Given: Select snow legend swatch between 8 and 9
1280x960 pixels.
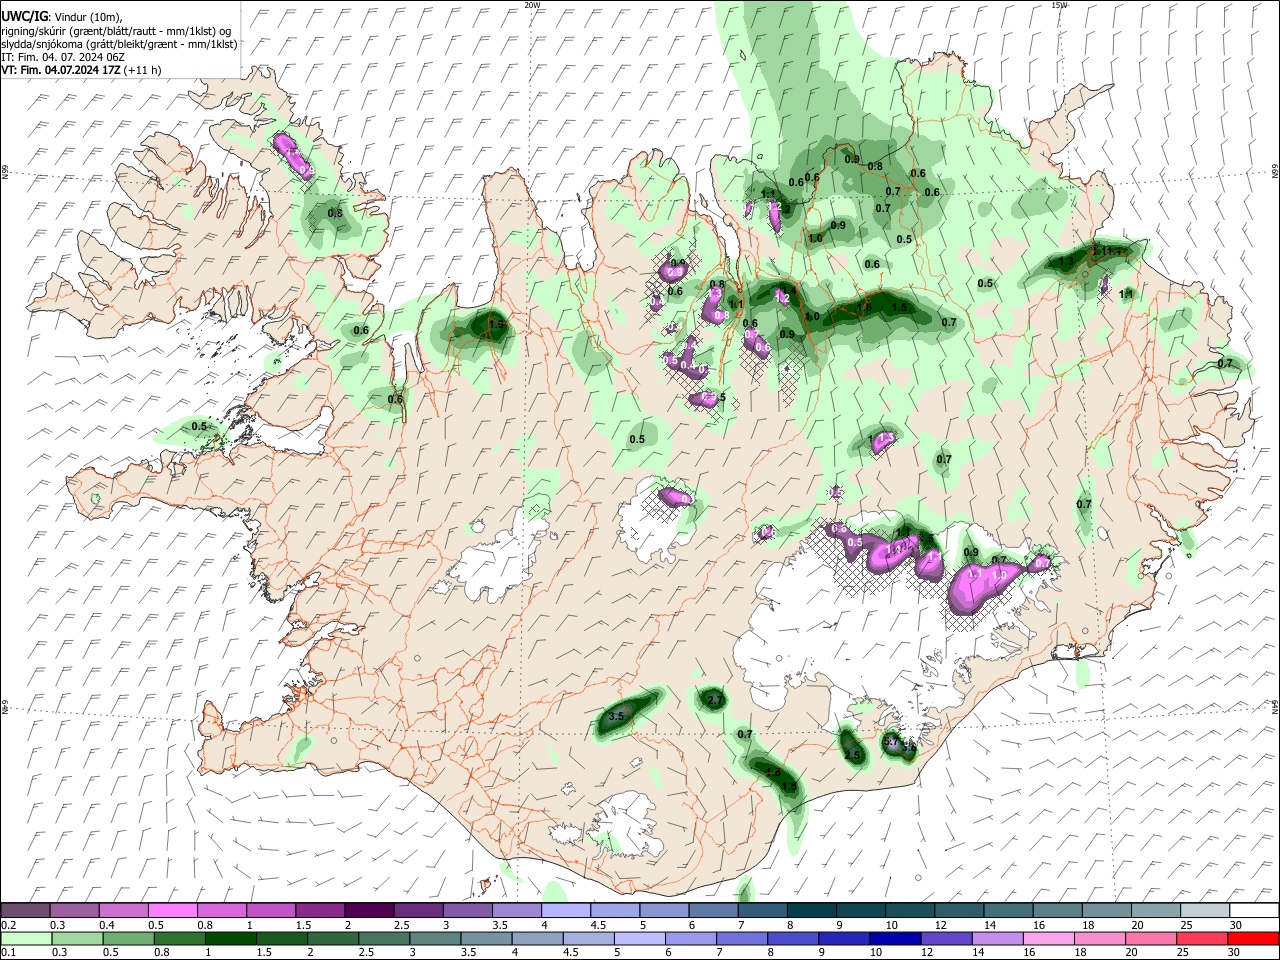Looking at the screenshot, I should click(812, 911).
